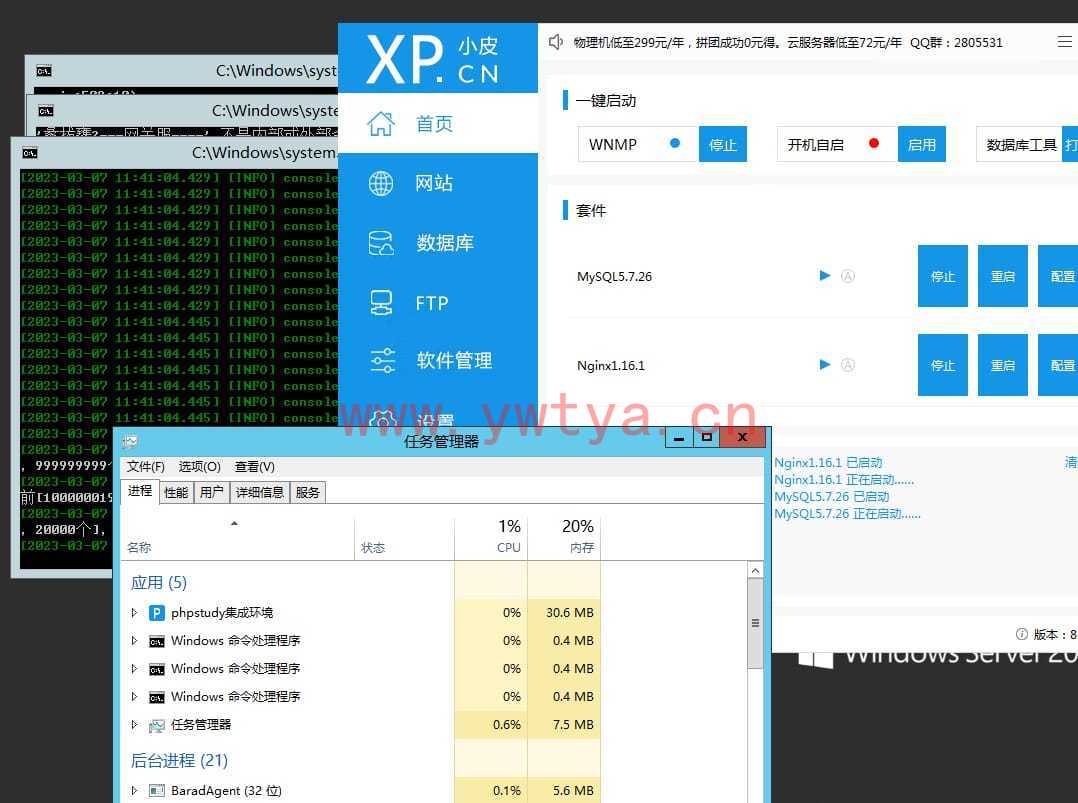
Task: Sort processes by the 内存 column header
Action: point(564,536)
